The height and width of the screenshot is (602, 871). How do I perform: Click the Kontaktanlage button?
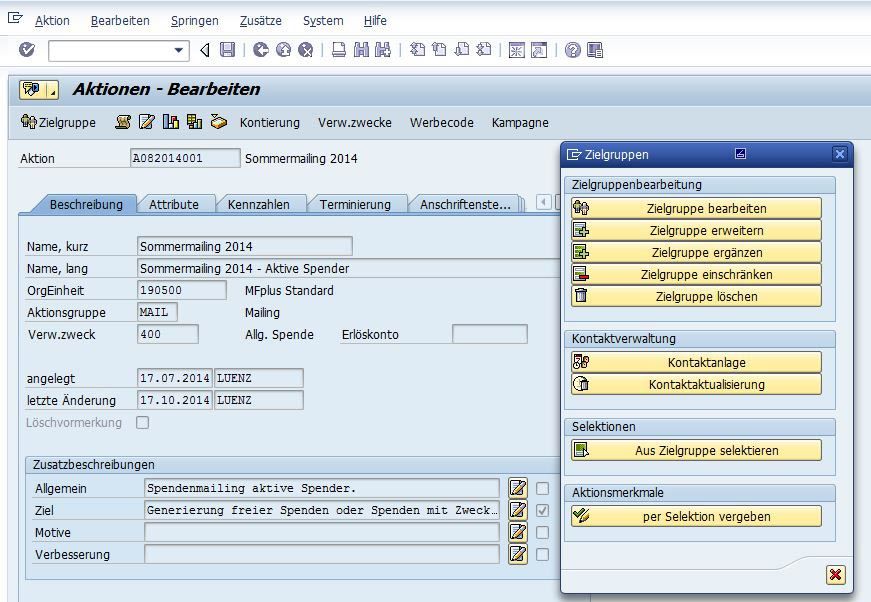(696, 362)
